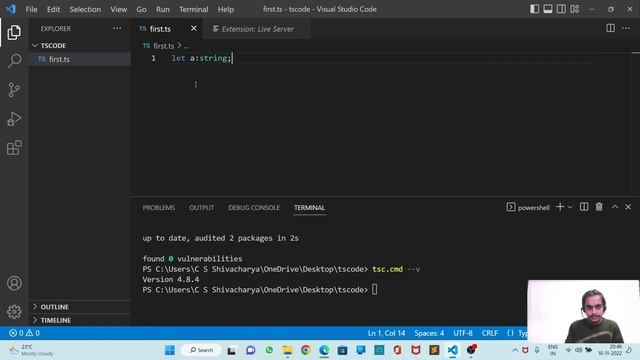Switch to the Output panel tab

pyautogui.click(x=201, y=208)
